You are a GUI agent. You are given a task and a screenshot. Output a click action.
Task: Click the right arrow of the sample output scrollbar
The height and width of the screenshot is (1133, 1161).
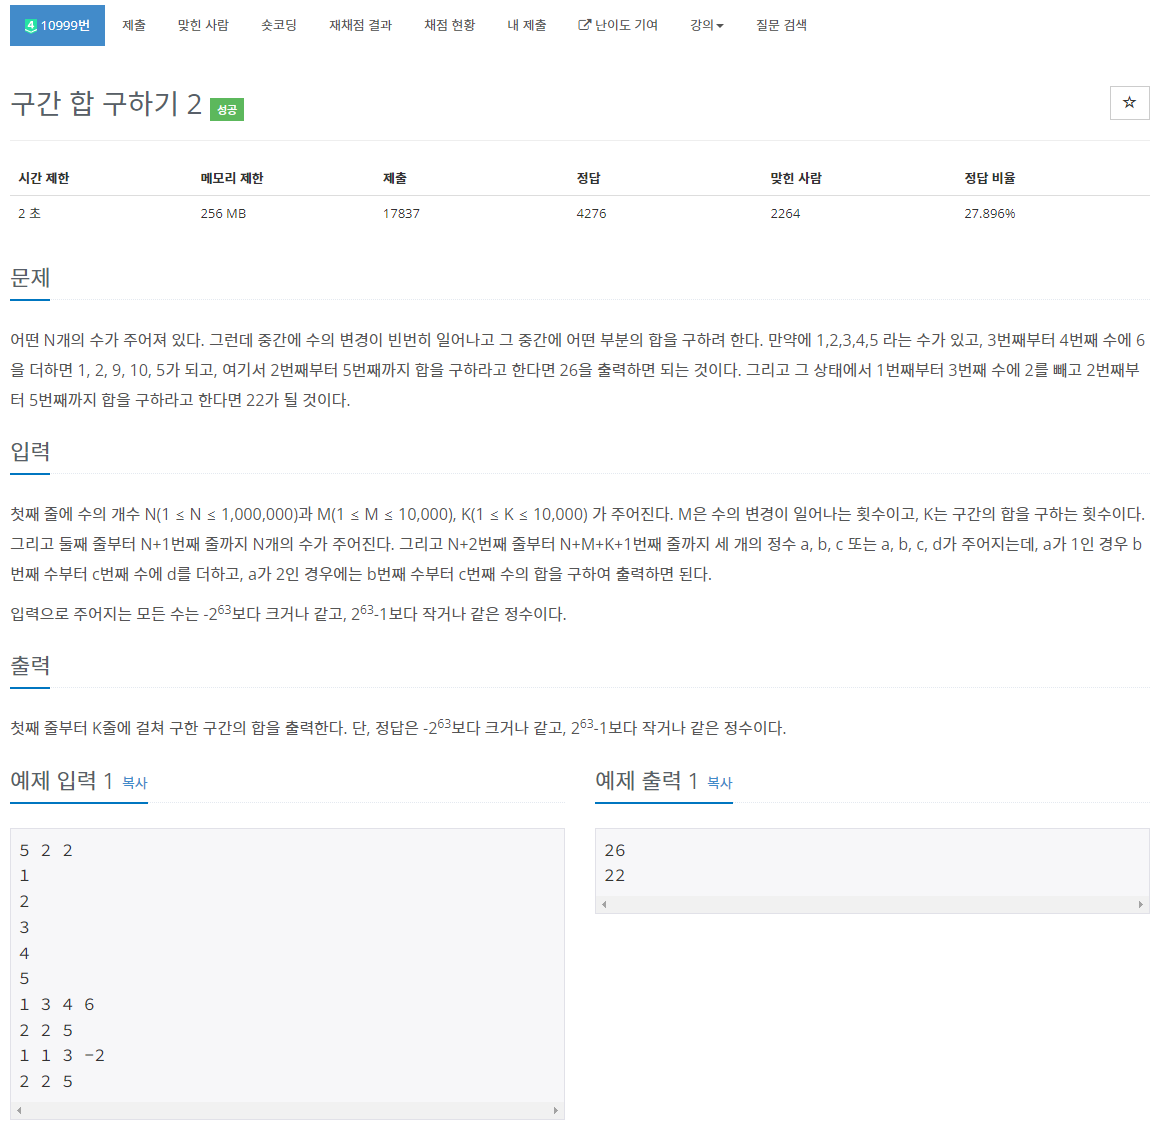coord(1142,904)
